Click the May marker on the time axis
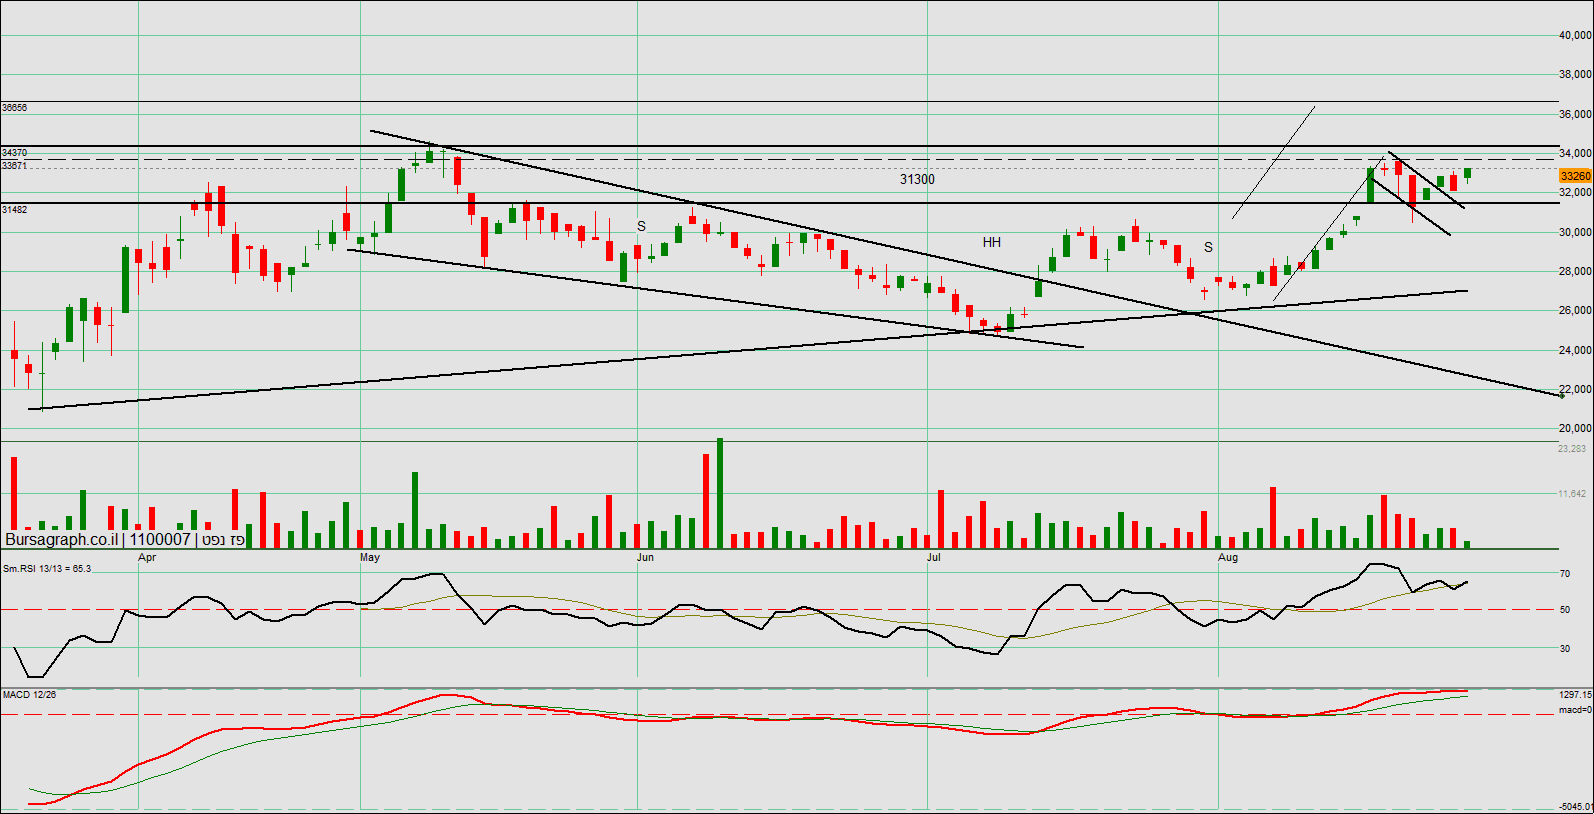1594x814 pixels. coord(370,557)
